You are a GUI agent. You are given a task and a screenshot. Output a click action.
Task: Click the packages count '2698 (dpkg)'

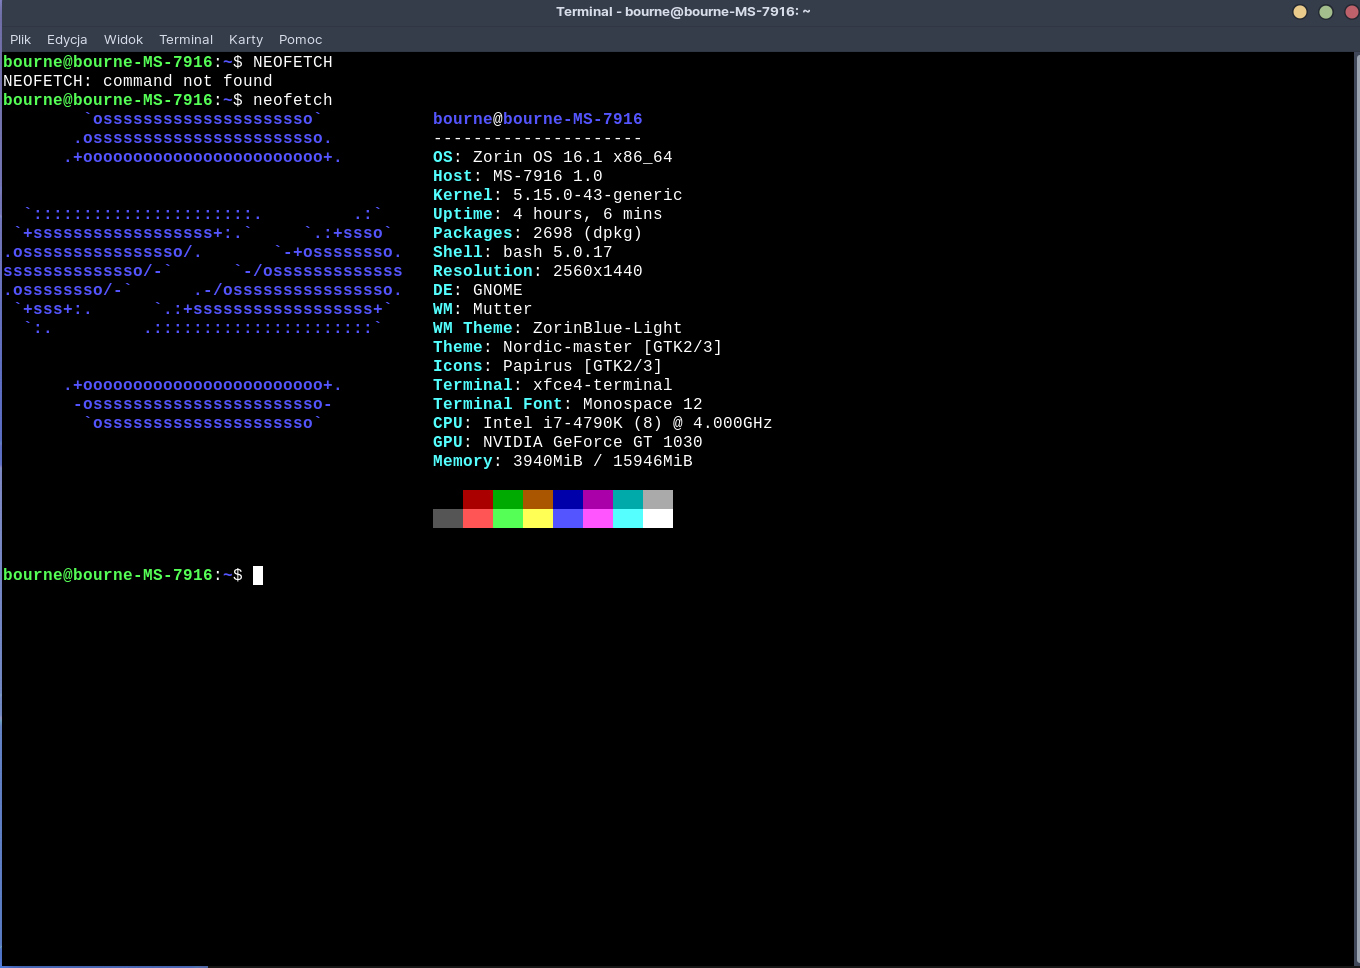[588, 233]
